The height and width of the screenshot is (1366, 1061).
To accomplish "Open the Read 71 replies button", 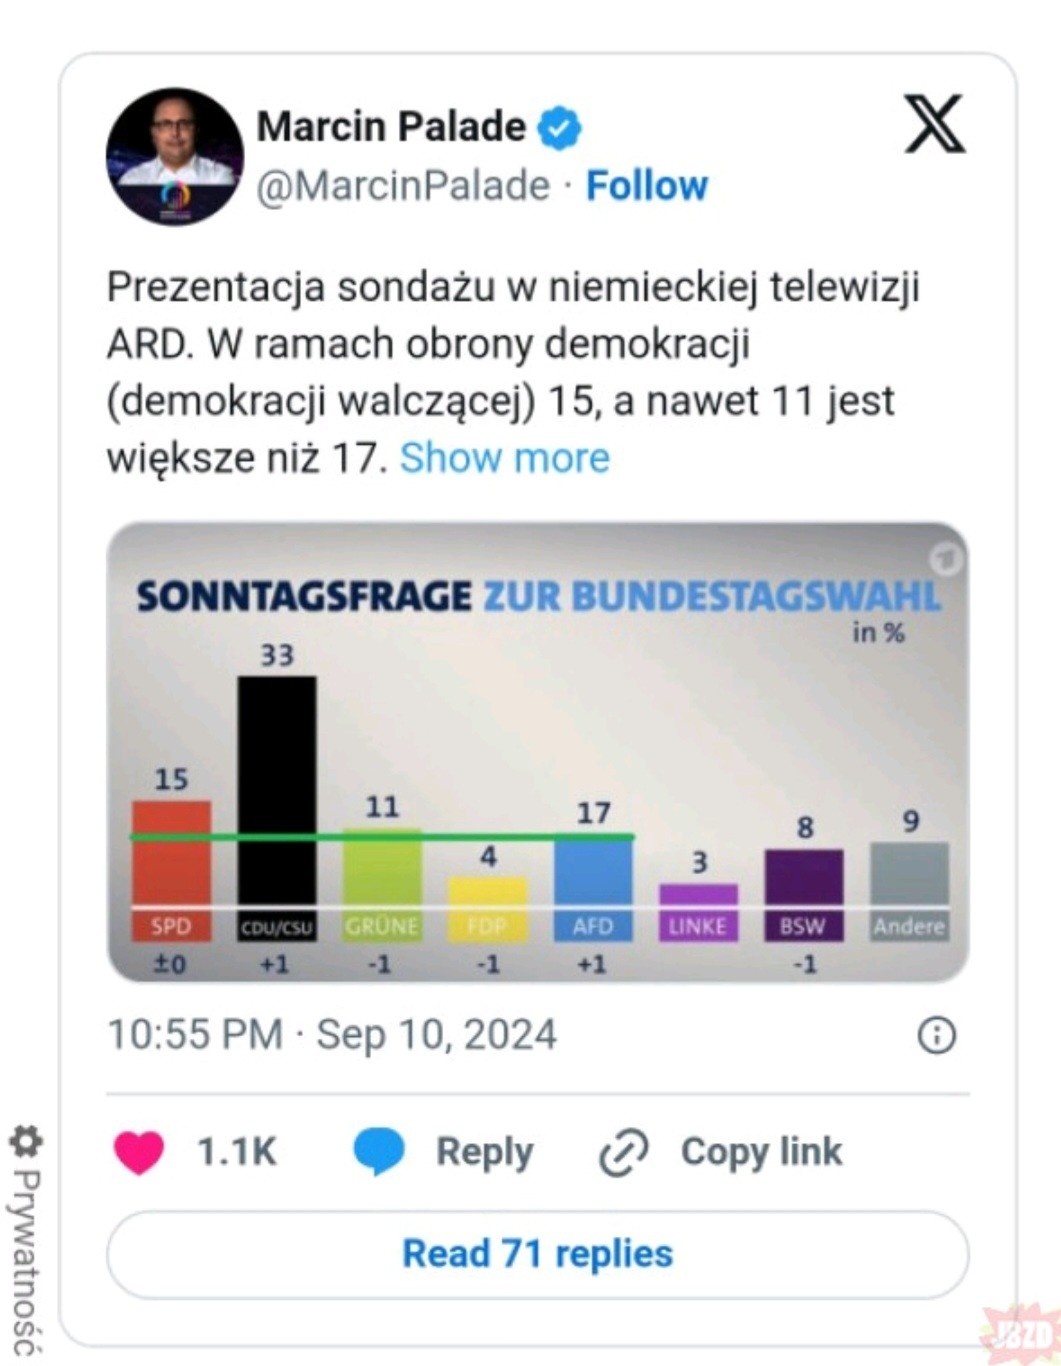I will (x=537, y=1254).
